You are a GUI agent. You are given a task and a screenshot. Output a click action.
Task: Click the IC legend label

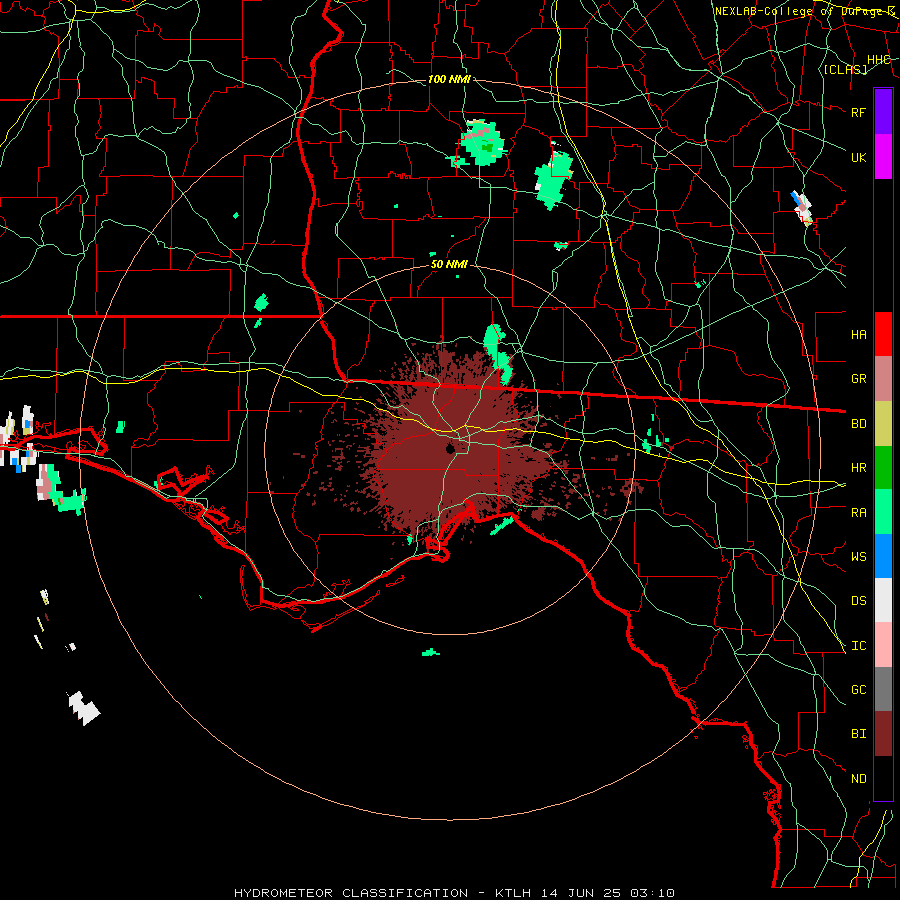[x=859, y=646]
